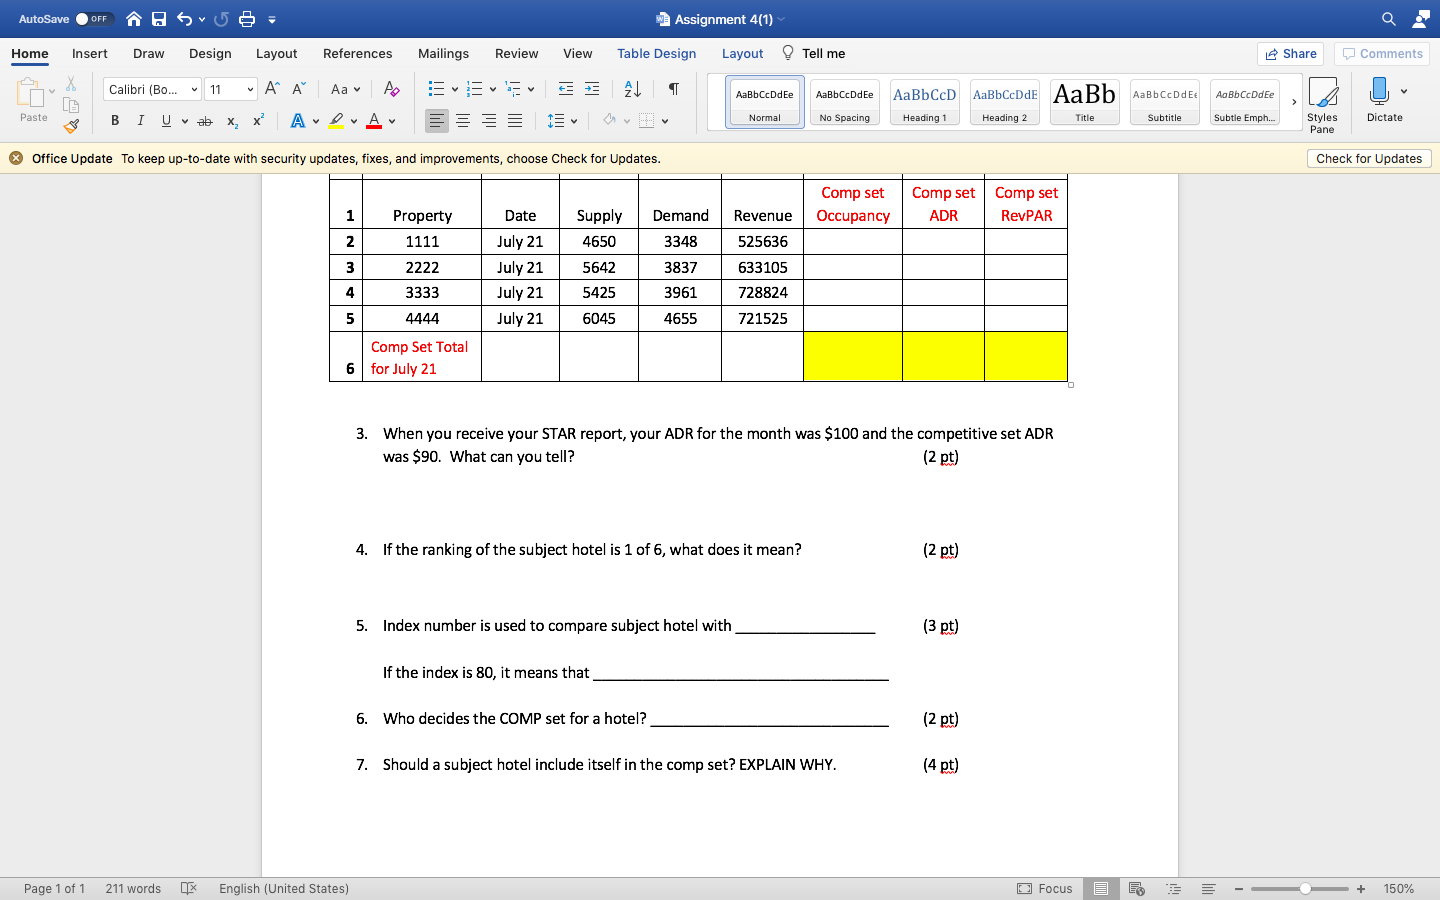Toggle bold formatting

click(114, 121)
